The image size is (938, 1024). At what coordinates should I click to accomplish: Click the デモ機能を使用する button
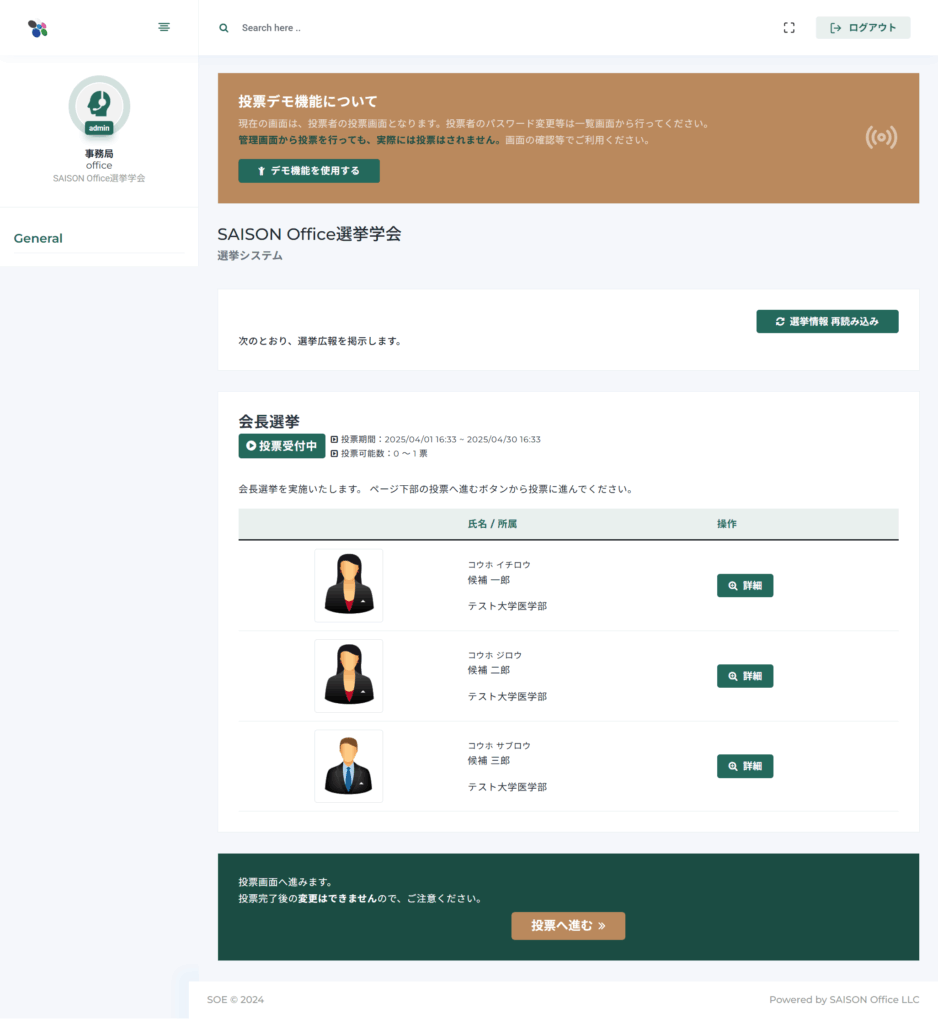[x=309, y=171]
